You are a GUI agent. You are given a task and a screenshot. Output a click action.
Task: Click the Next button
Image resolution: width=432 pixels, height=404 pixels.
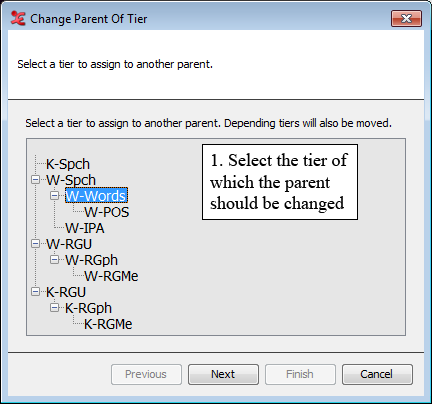click(223, 374)
